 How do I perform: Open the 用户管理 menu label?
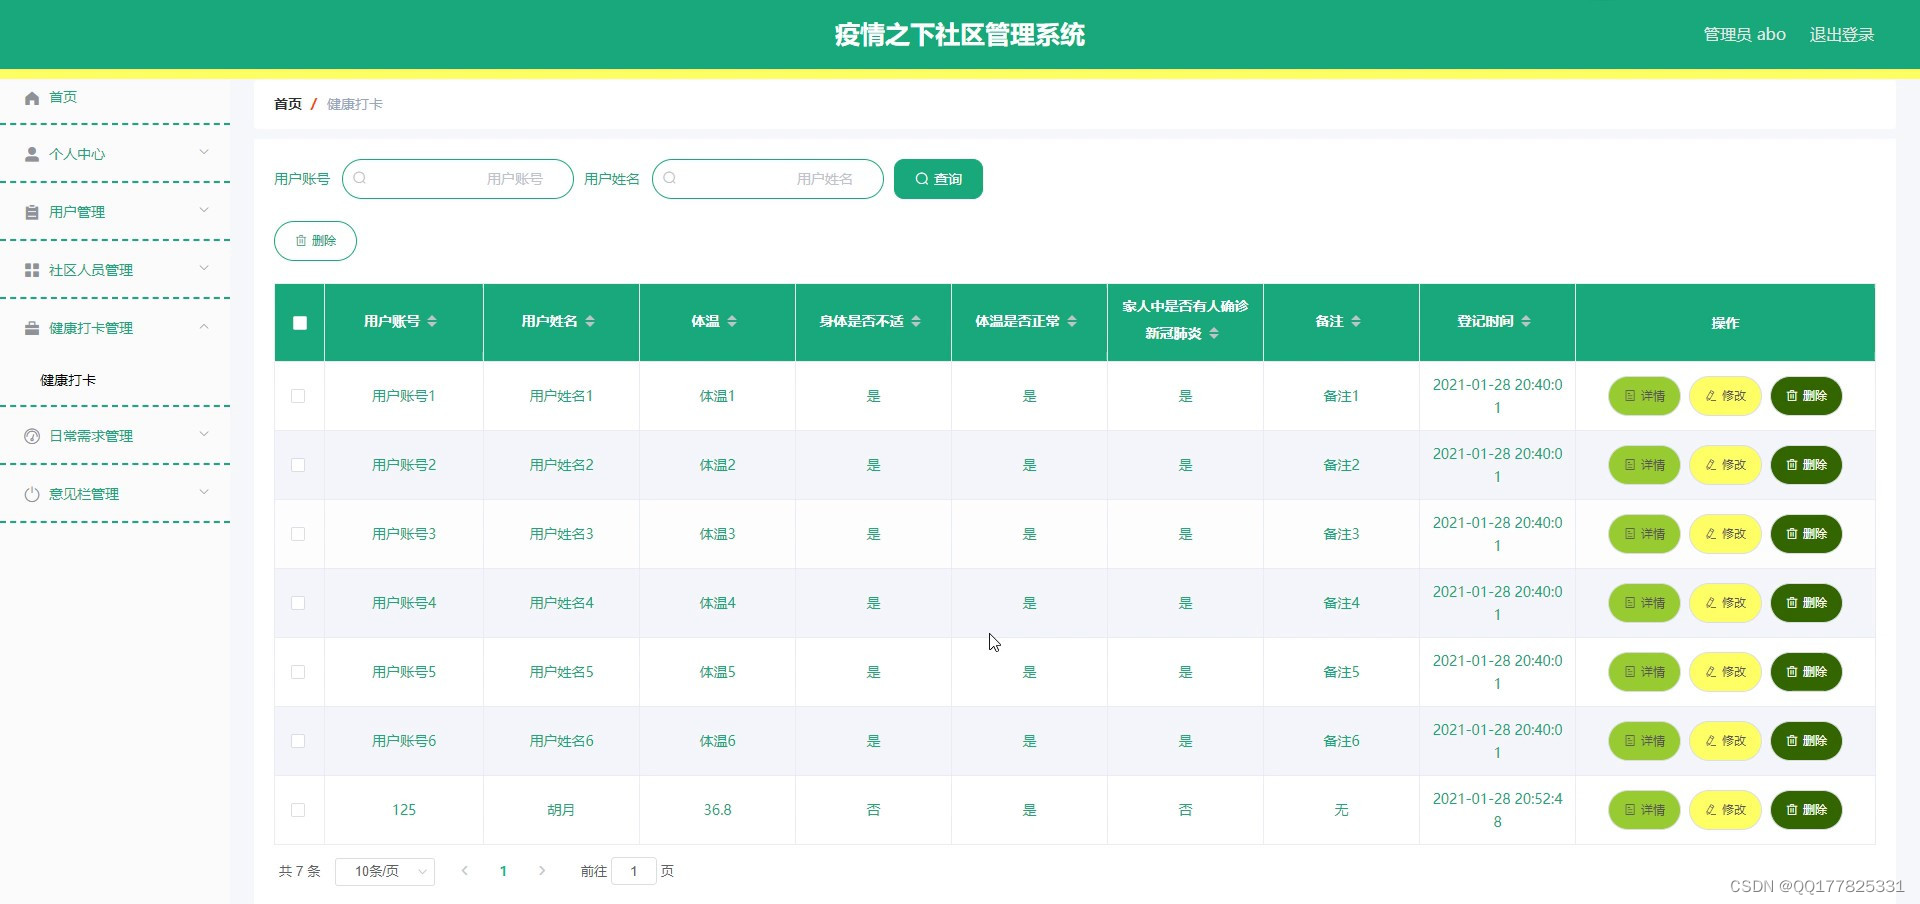(x=77, y=212)
